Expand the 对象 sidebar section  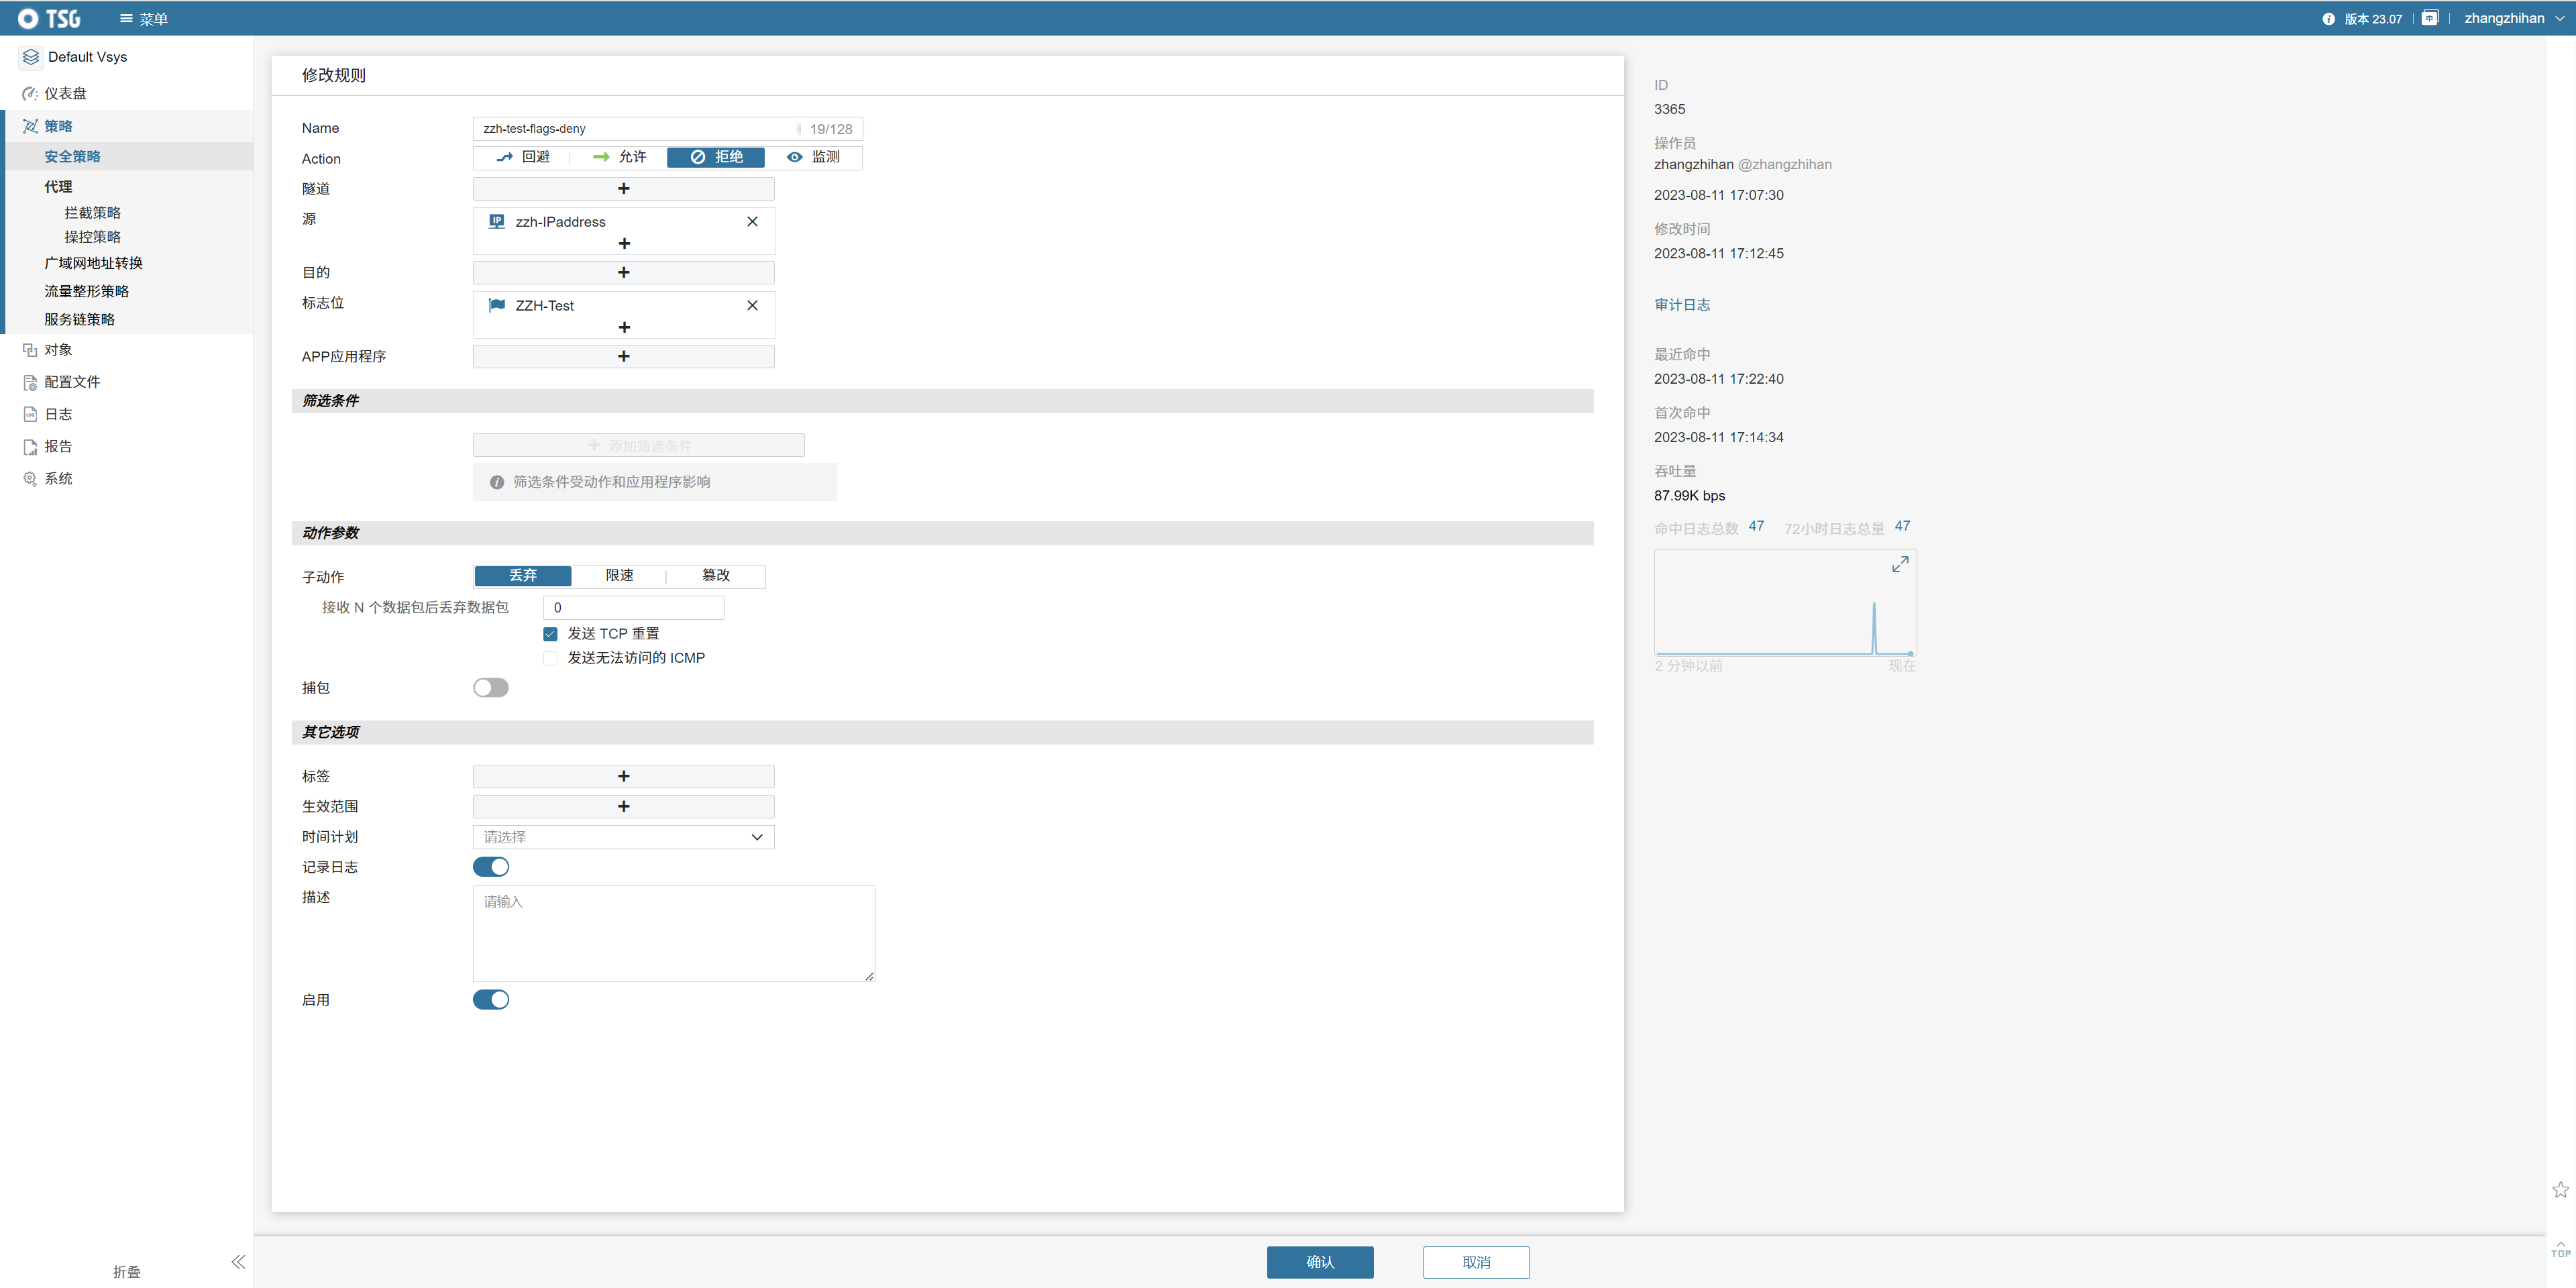[x=58, y=350]
